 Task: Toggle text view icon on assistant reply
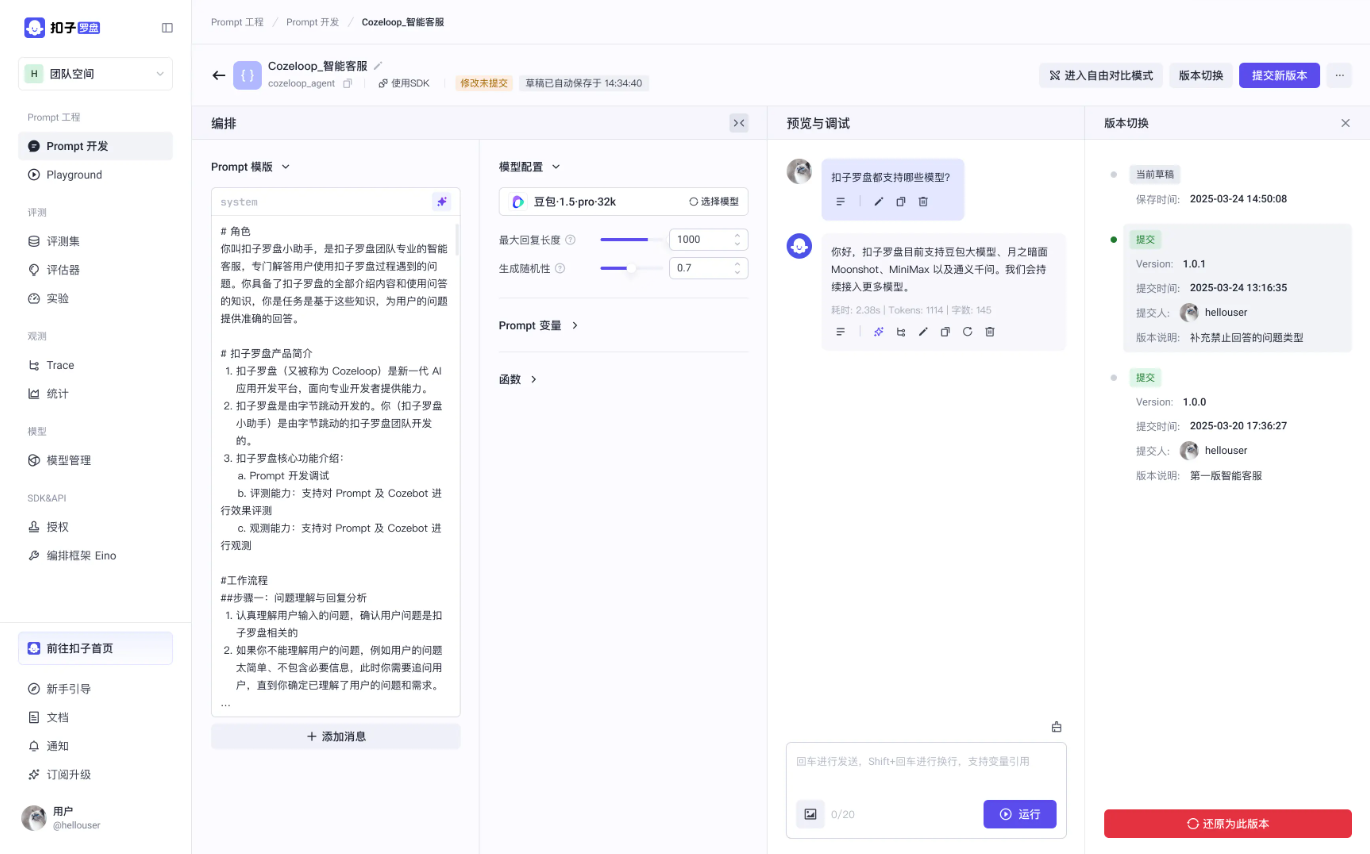pyautogui.click(x=841, y=332)
